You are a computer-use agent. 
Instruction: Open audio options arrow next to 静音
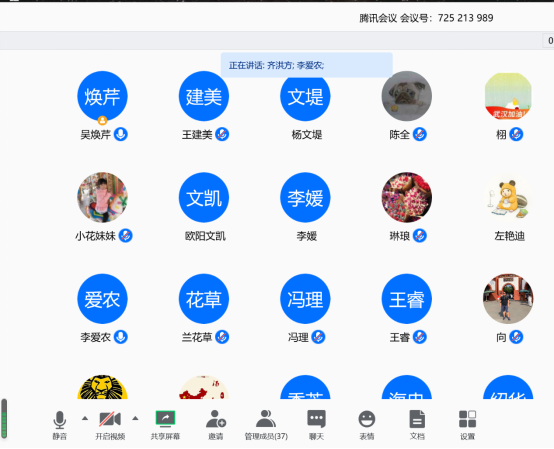coord(85,418)
